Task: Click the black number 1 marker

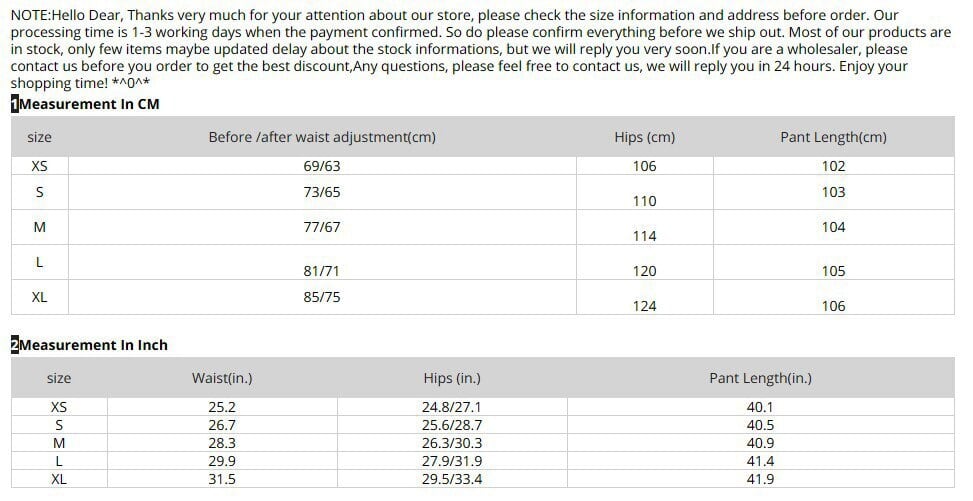Action: pos(14,104)
